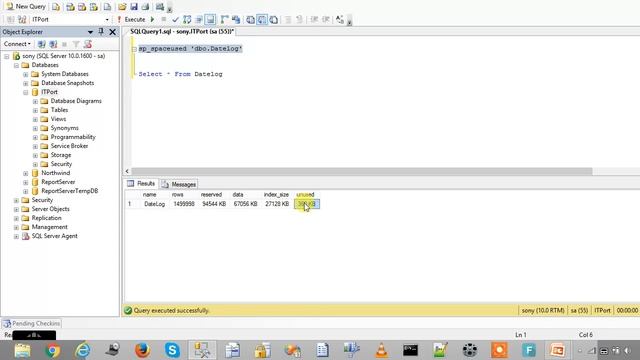The height and width of the screenshot is (360, 640).
Task: Open Internet Explorer from taskbar
Action: 82,350
